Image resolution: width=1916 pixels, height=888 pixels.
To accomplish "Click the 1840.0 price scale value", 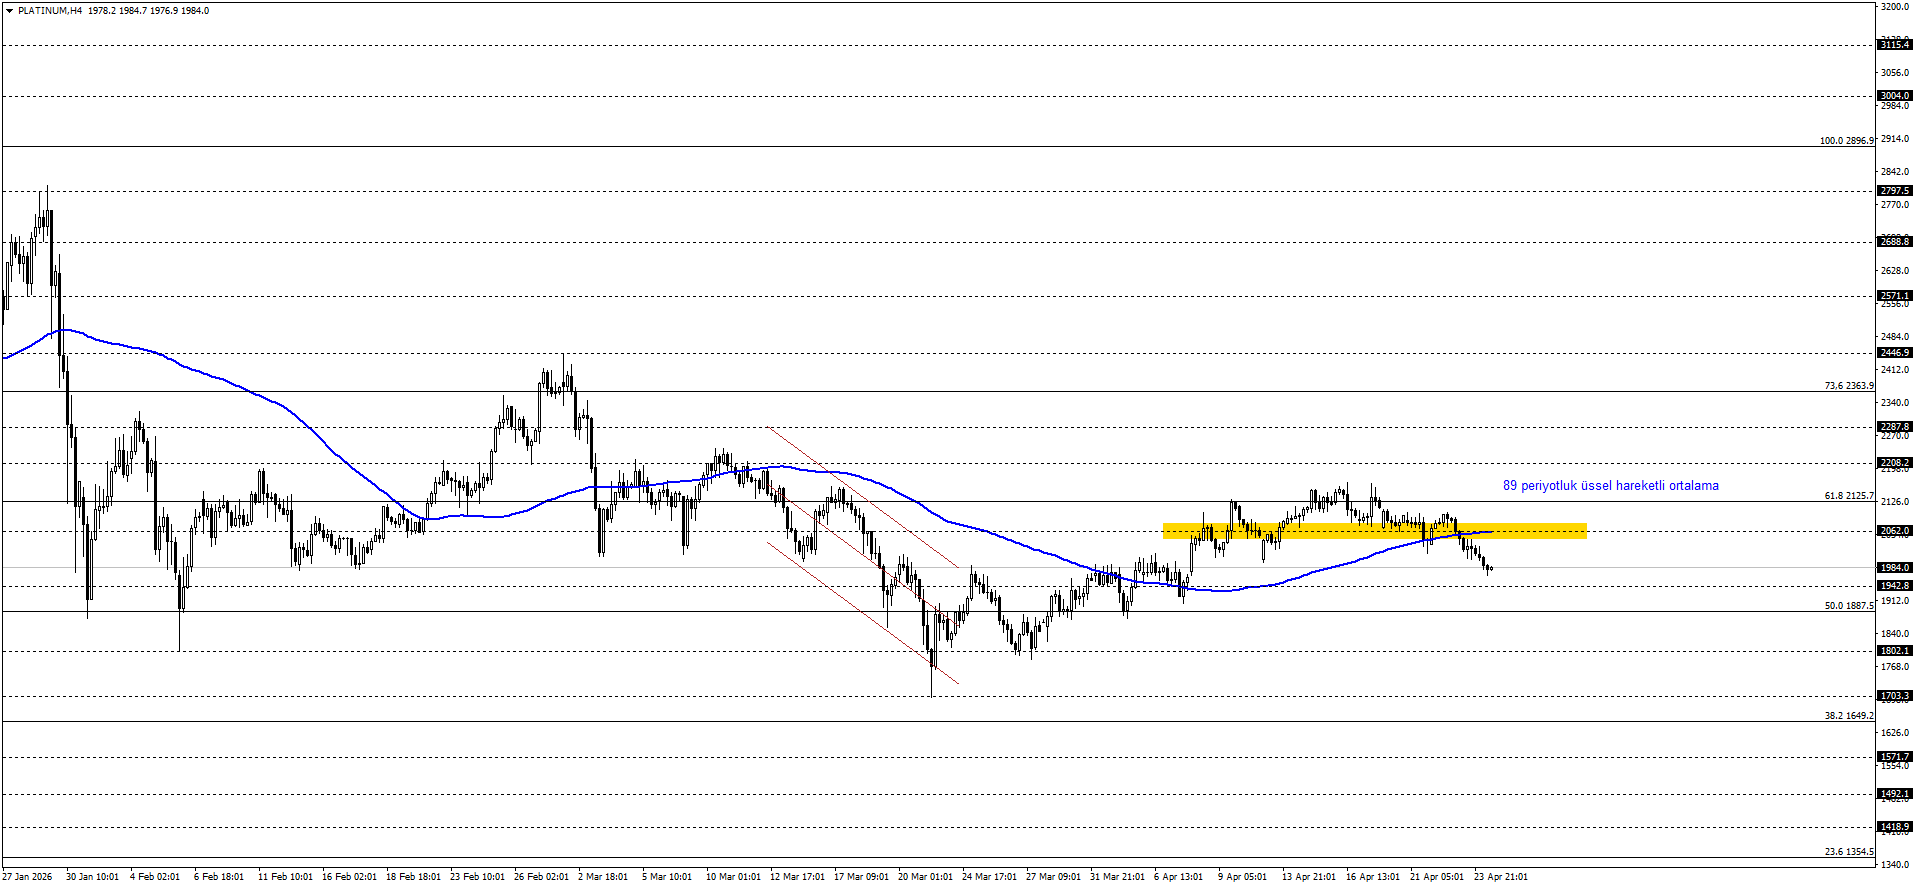I will coord(1895,634).
